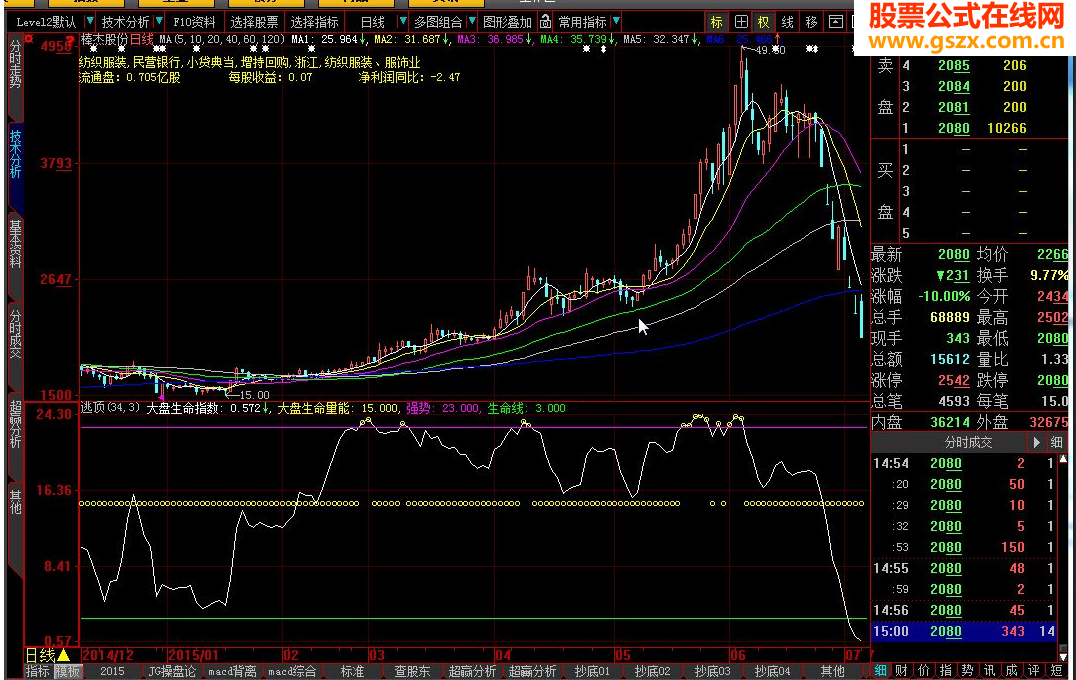Click the 讯 news icon at bottom right

click(988, 670)
